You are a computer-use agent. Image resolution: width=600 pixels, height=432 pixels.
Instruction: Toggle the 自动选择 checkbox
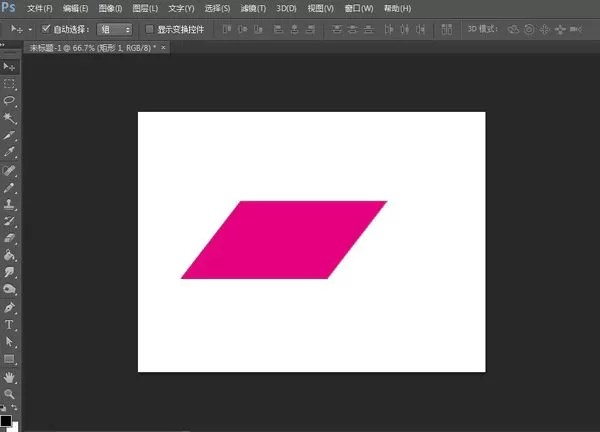tap(46, 29)
